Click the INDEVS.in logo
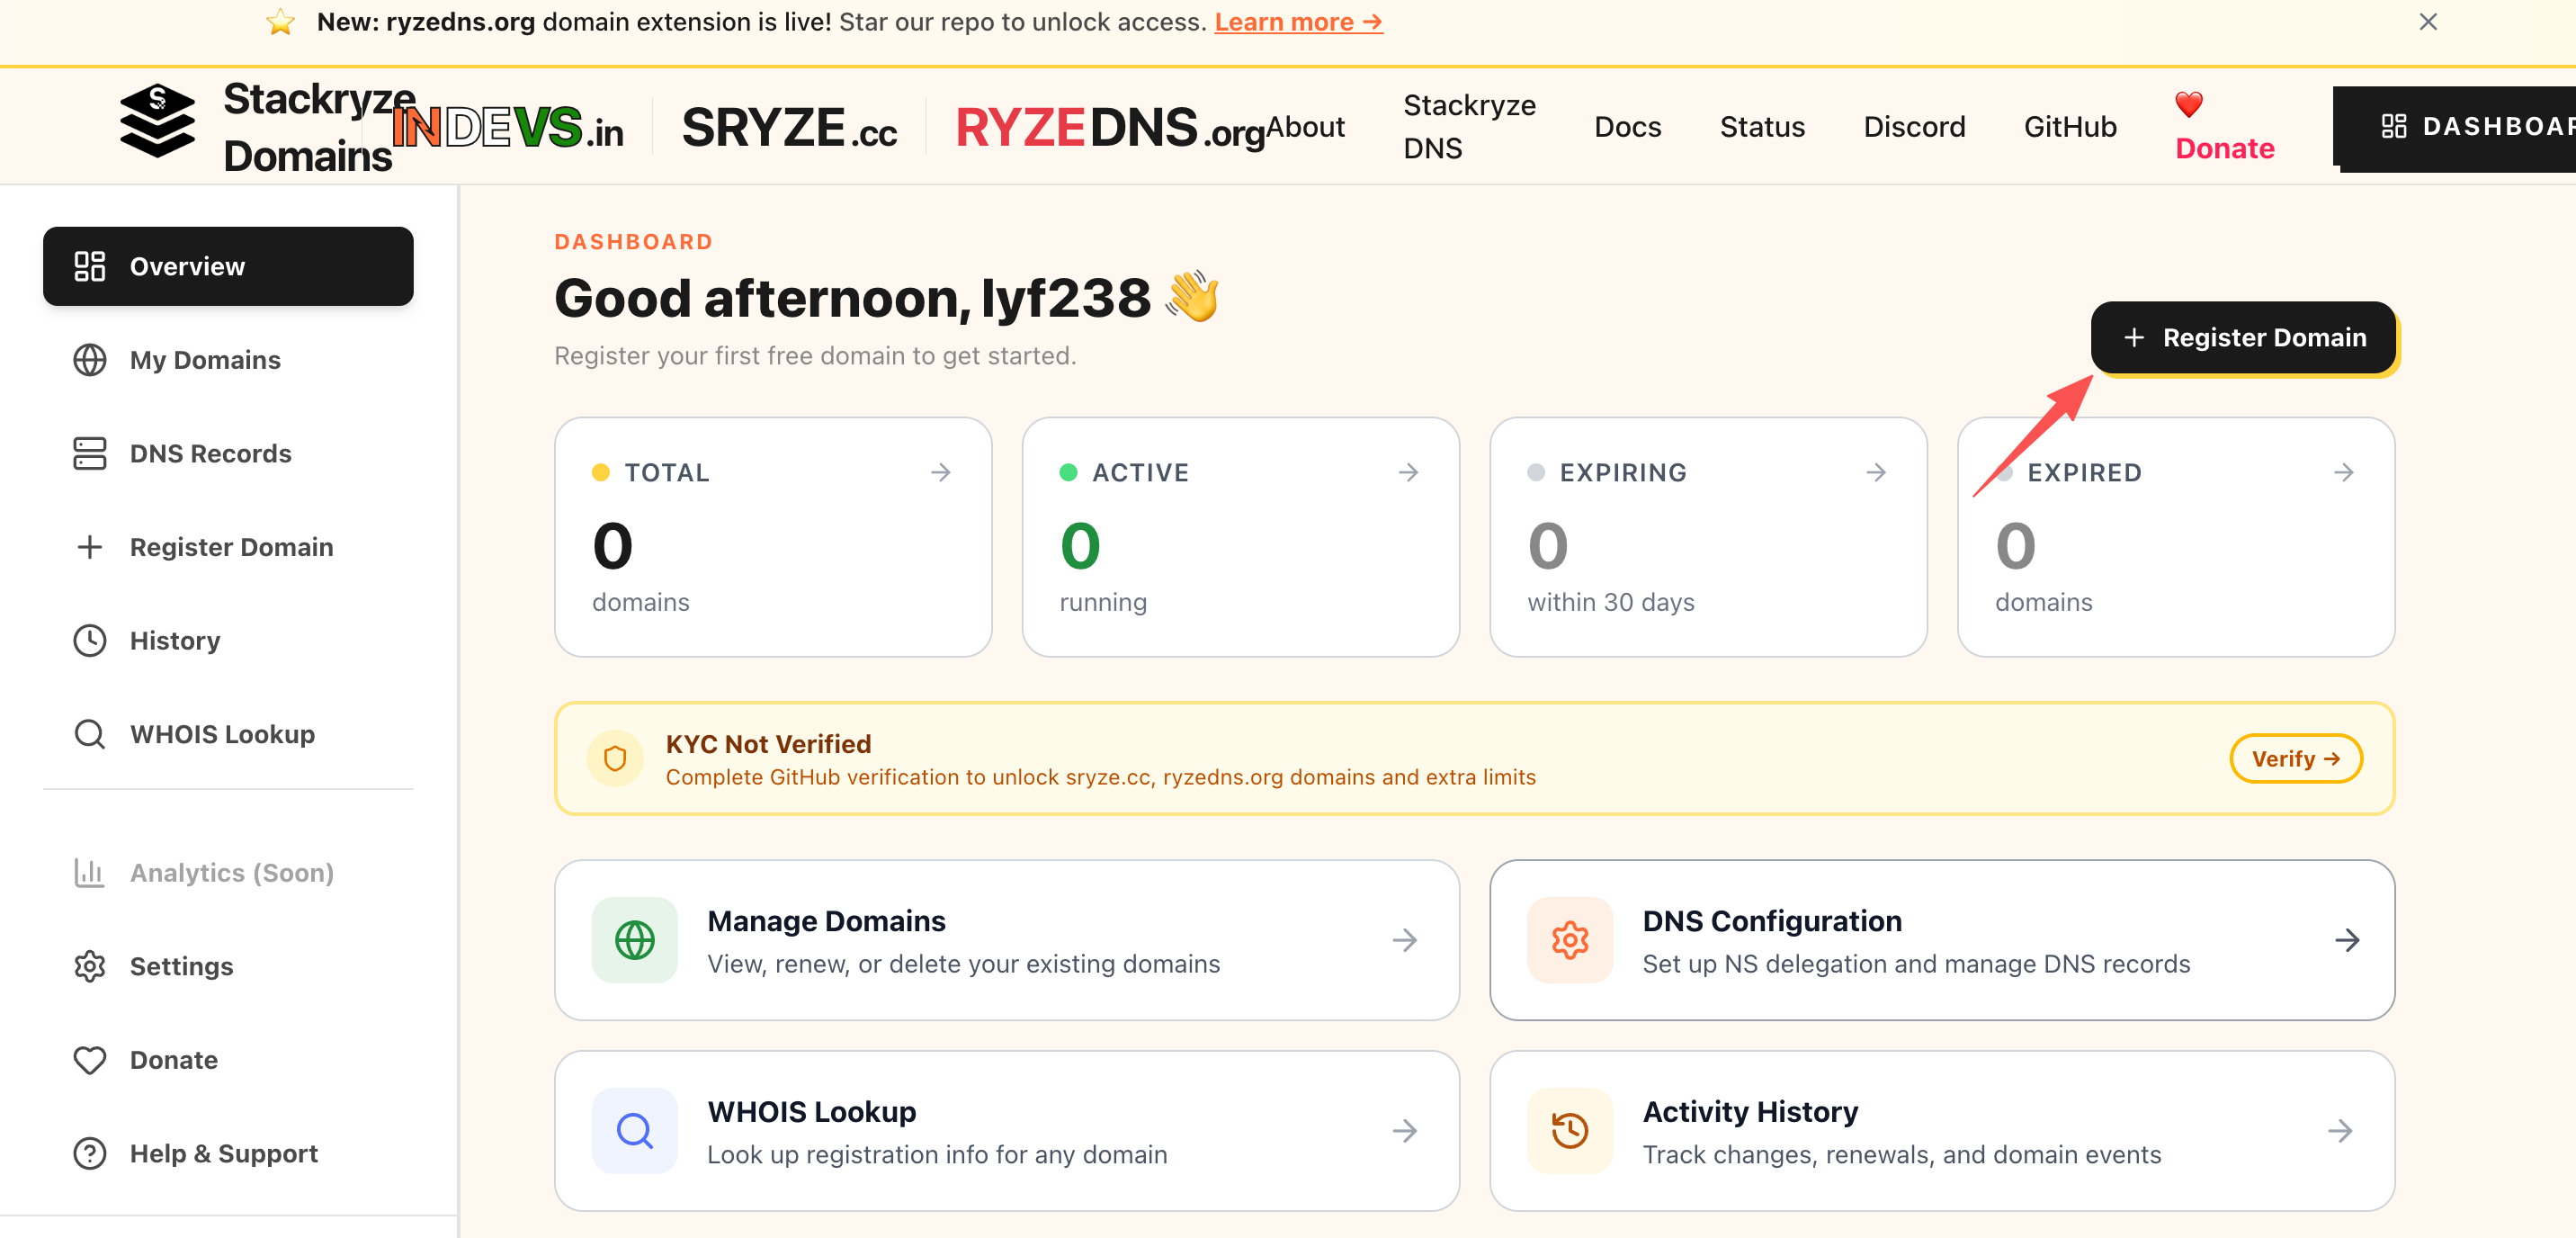Image resolution: width=2576 pixels, height=1238 pixels. [x=508, y=127]
